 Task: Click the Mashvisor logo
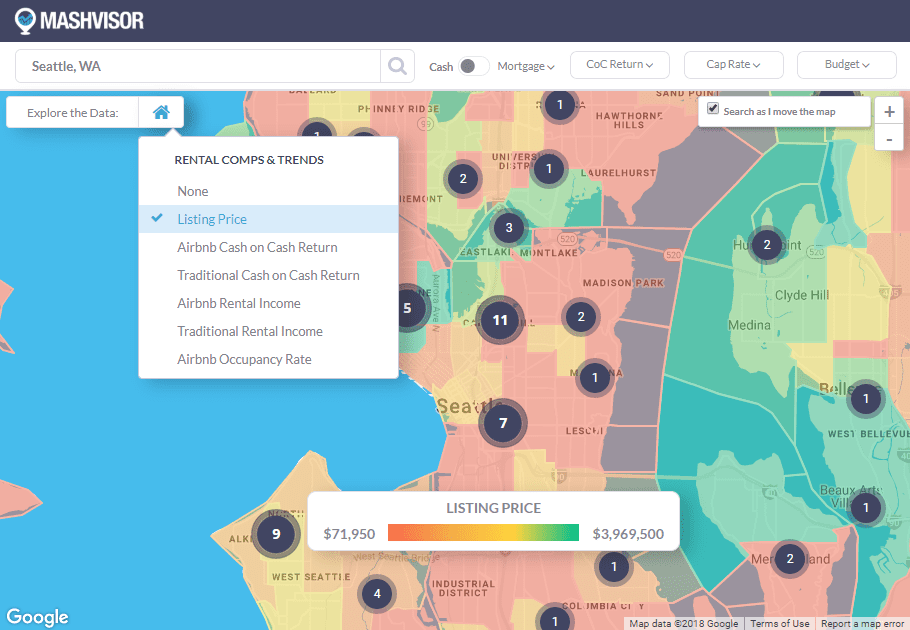click(80, 20)
